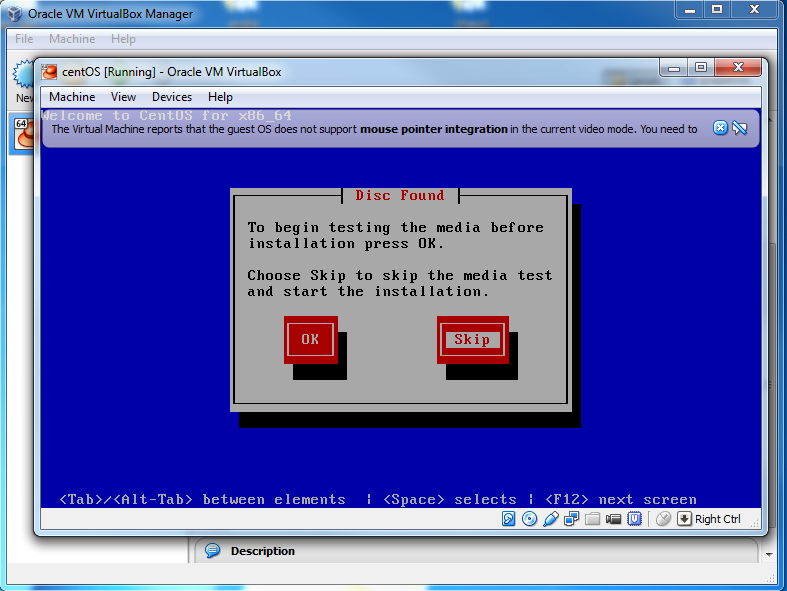This screenshot has height=591, width=787.
Task: Minimize the VirtualBox Manager window
Action: point(690,10)
